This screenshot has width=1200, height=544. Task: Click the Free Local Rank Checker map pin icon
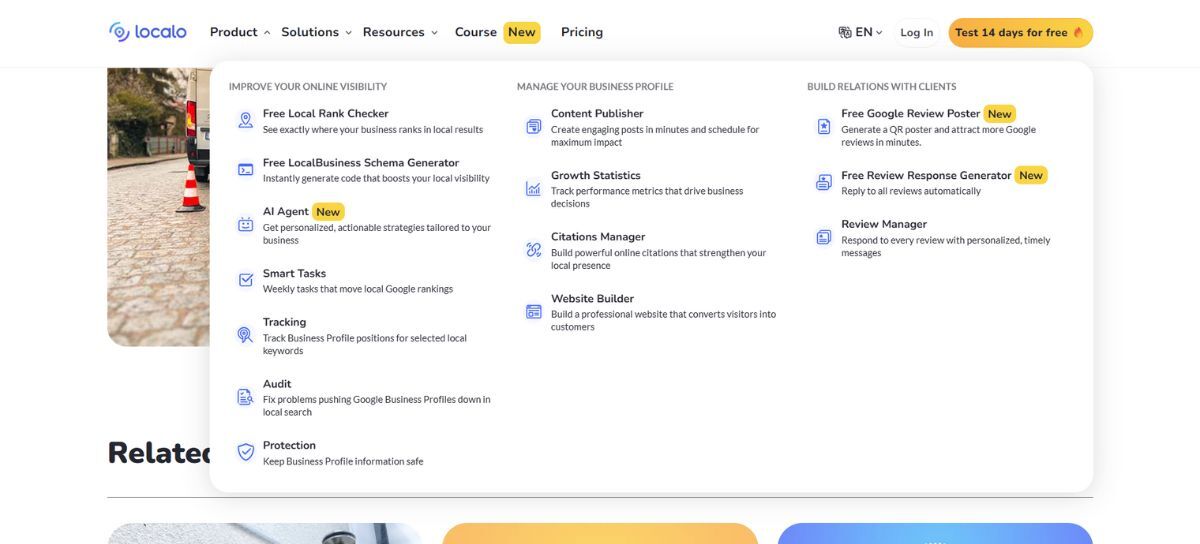click(245, 121)
